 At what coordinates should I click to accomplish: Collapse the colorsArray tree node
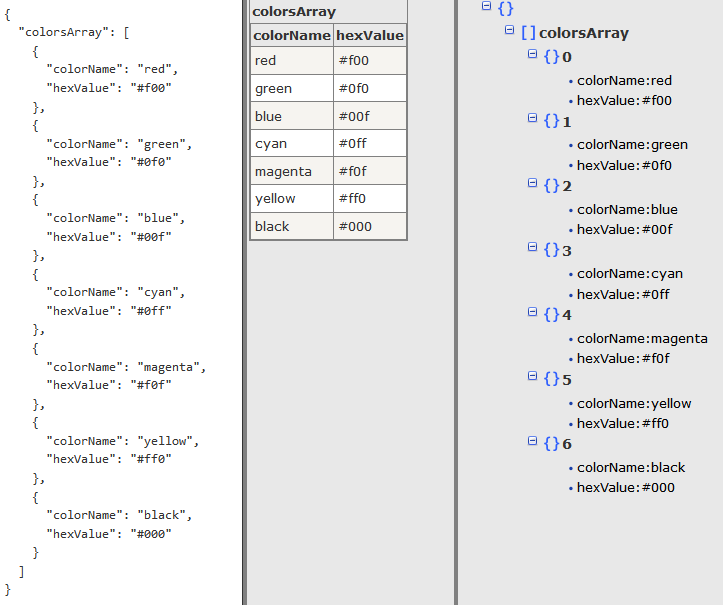510,32
